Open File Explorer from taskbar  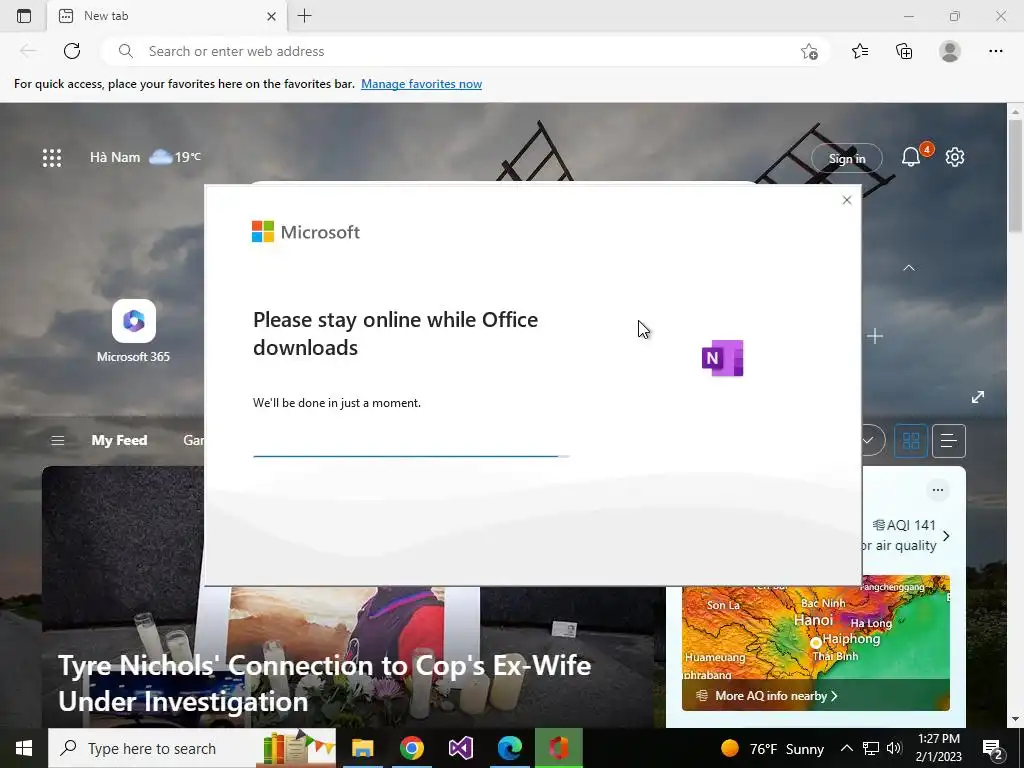pos(362,748)
